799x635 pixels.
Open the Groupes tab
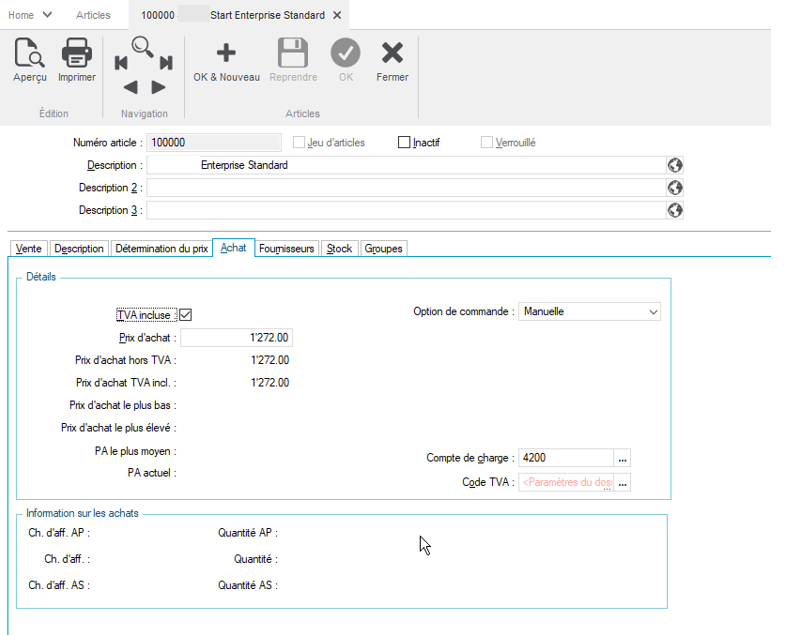pos(383,249)
